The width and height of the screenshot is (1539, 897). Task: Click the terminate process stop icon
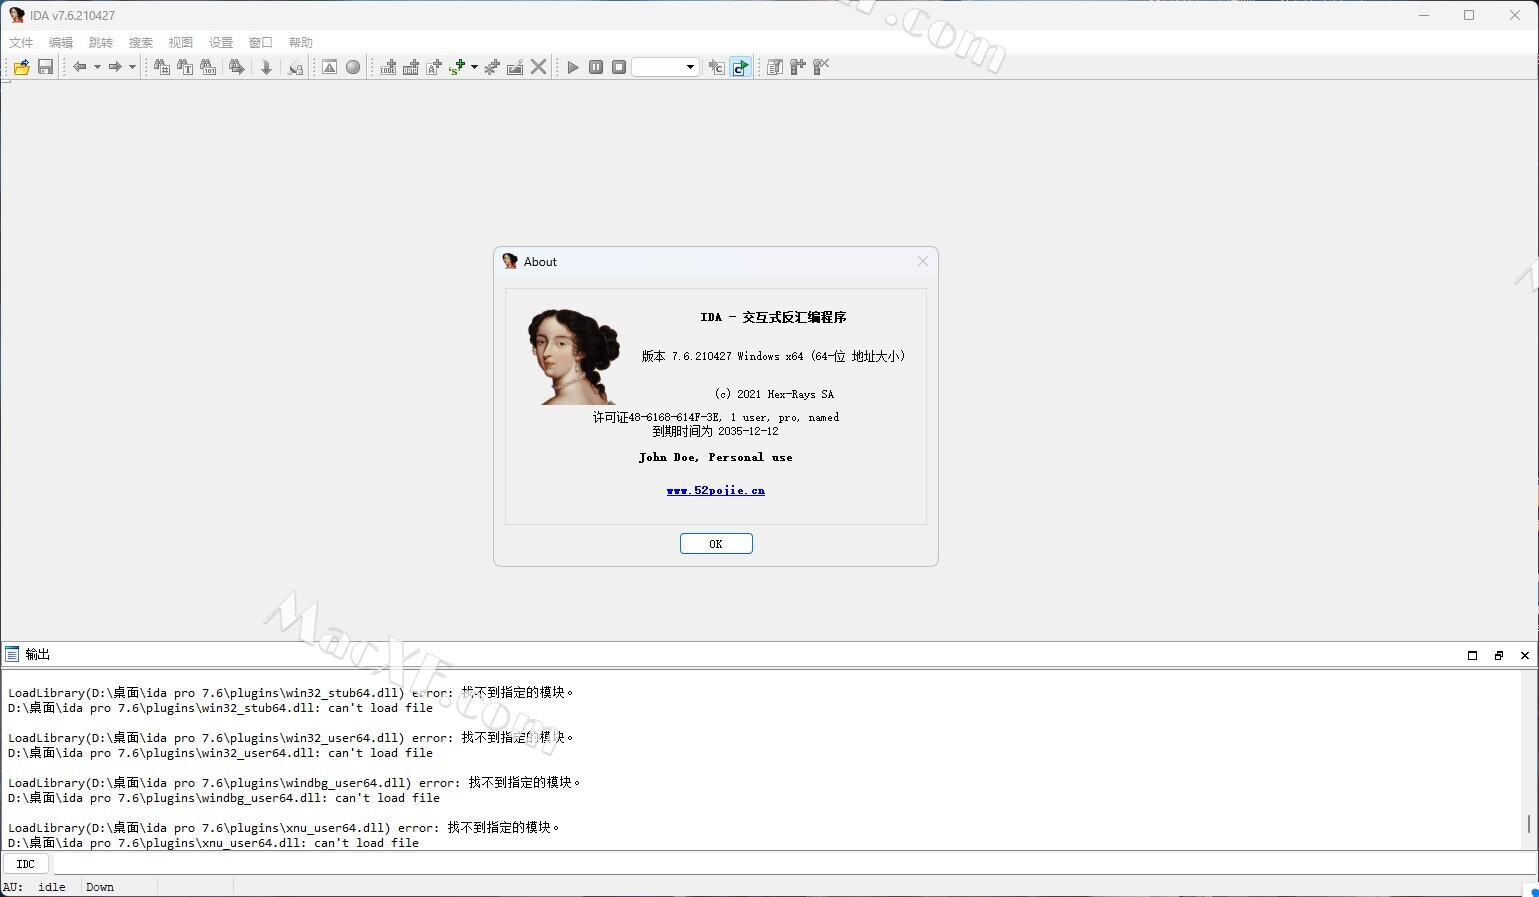[x=619, y=67]
